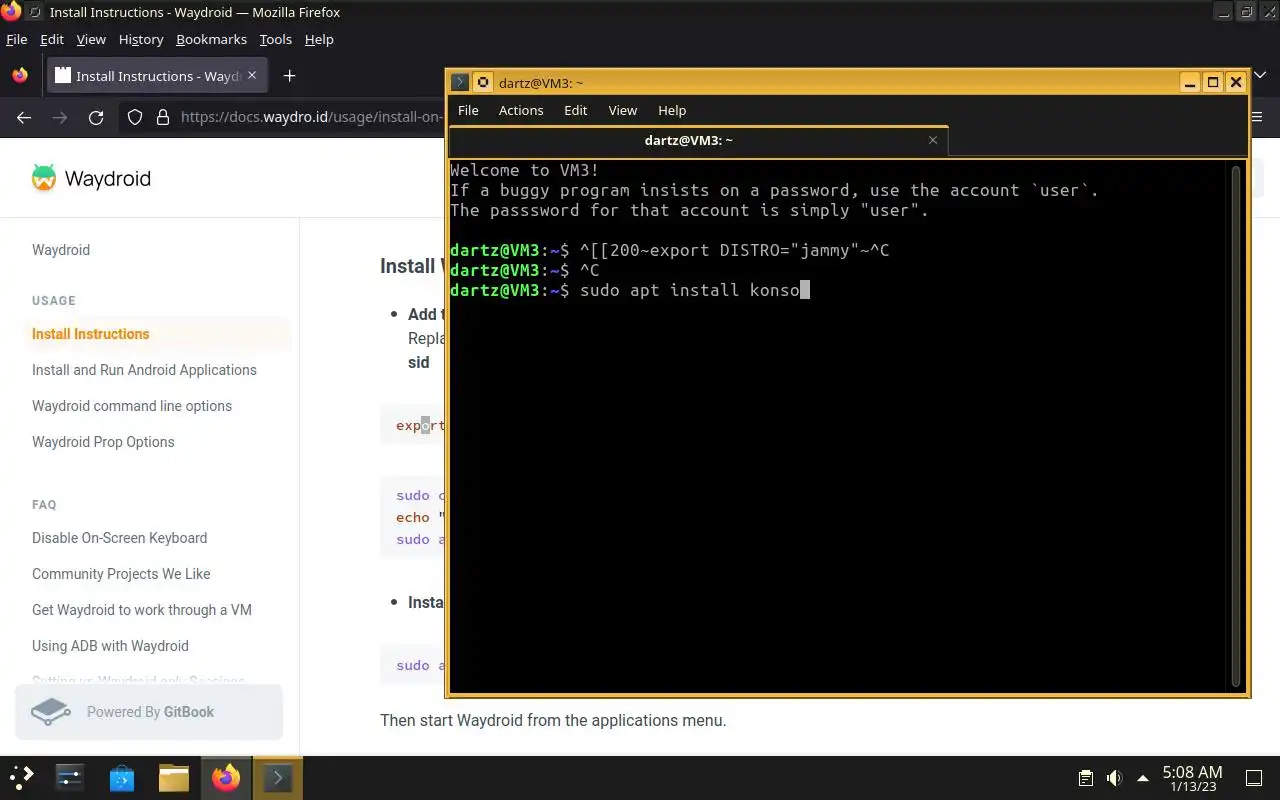
Task: Open terminal Help menu
Action: click(672, 110)
